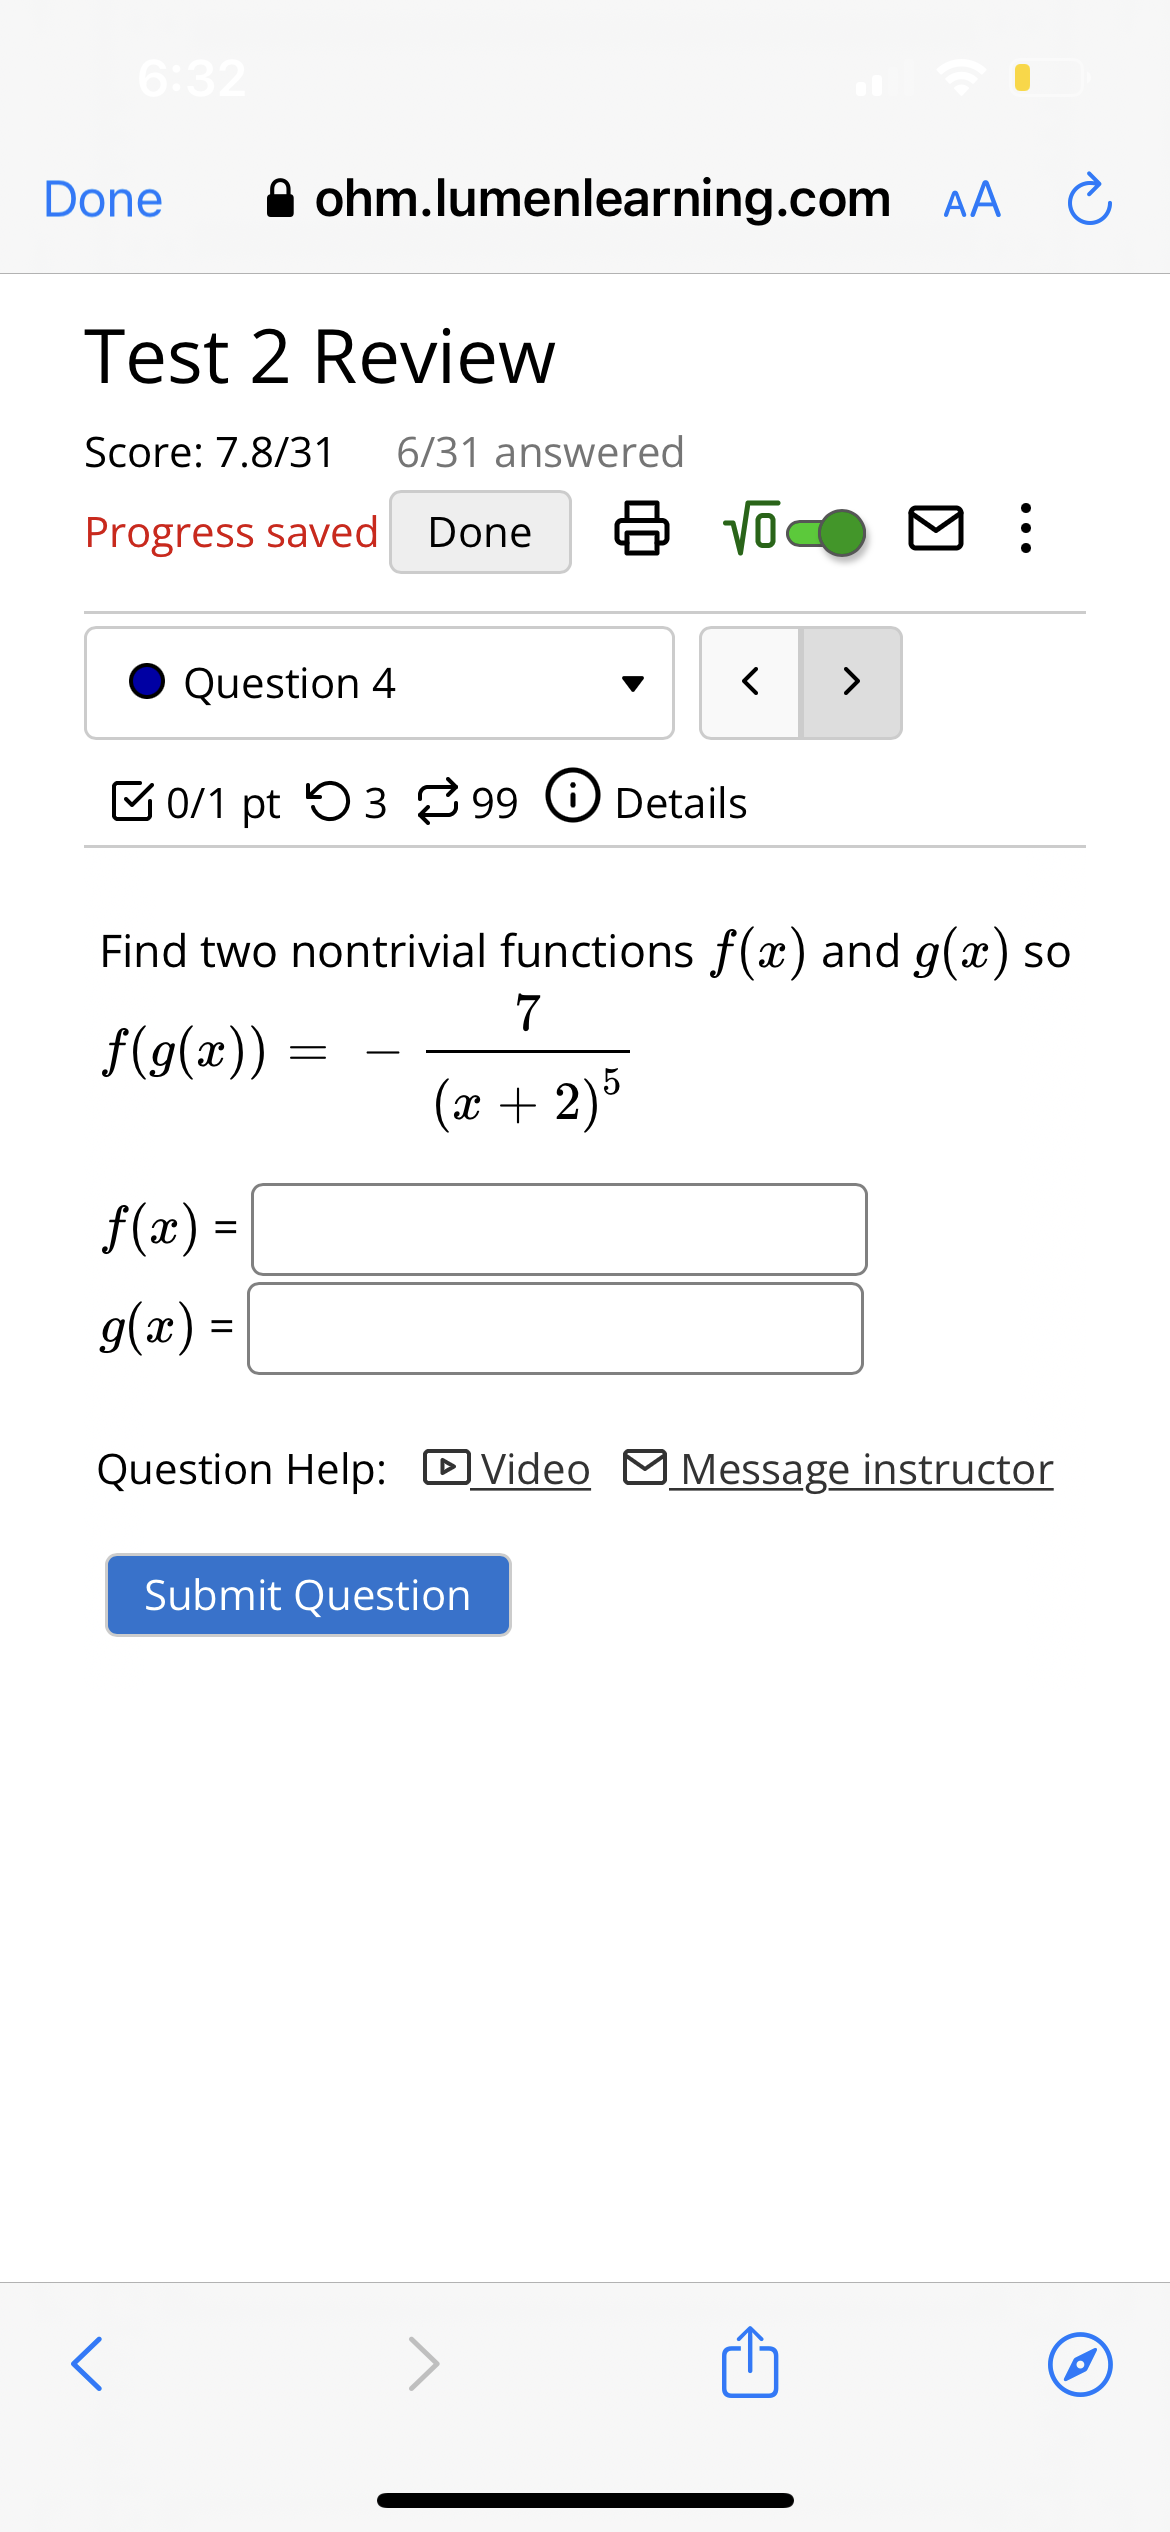Open the vertical dots overflow menu
1170x2532 pixels.
[1023, 531]
